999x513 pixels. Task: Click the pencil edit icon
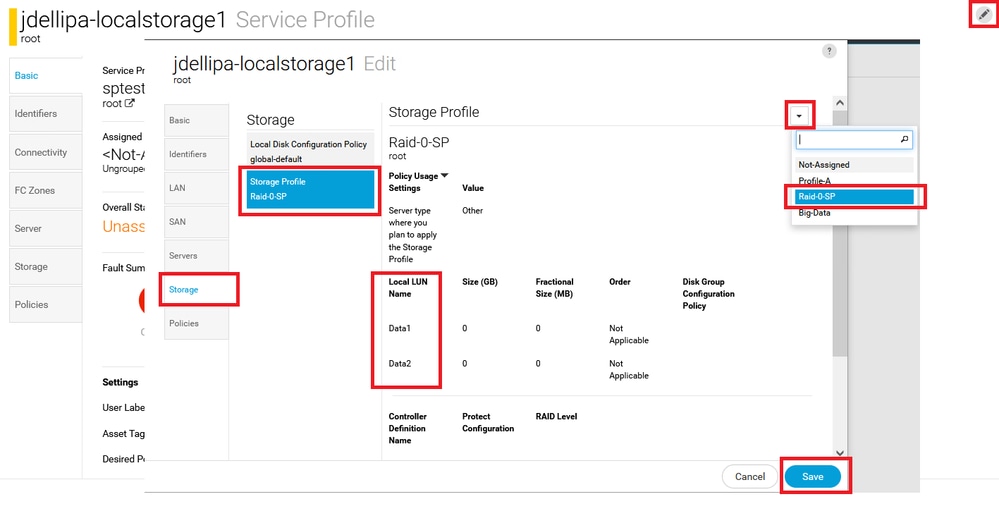tap(984, 14)
